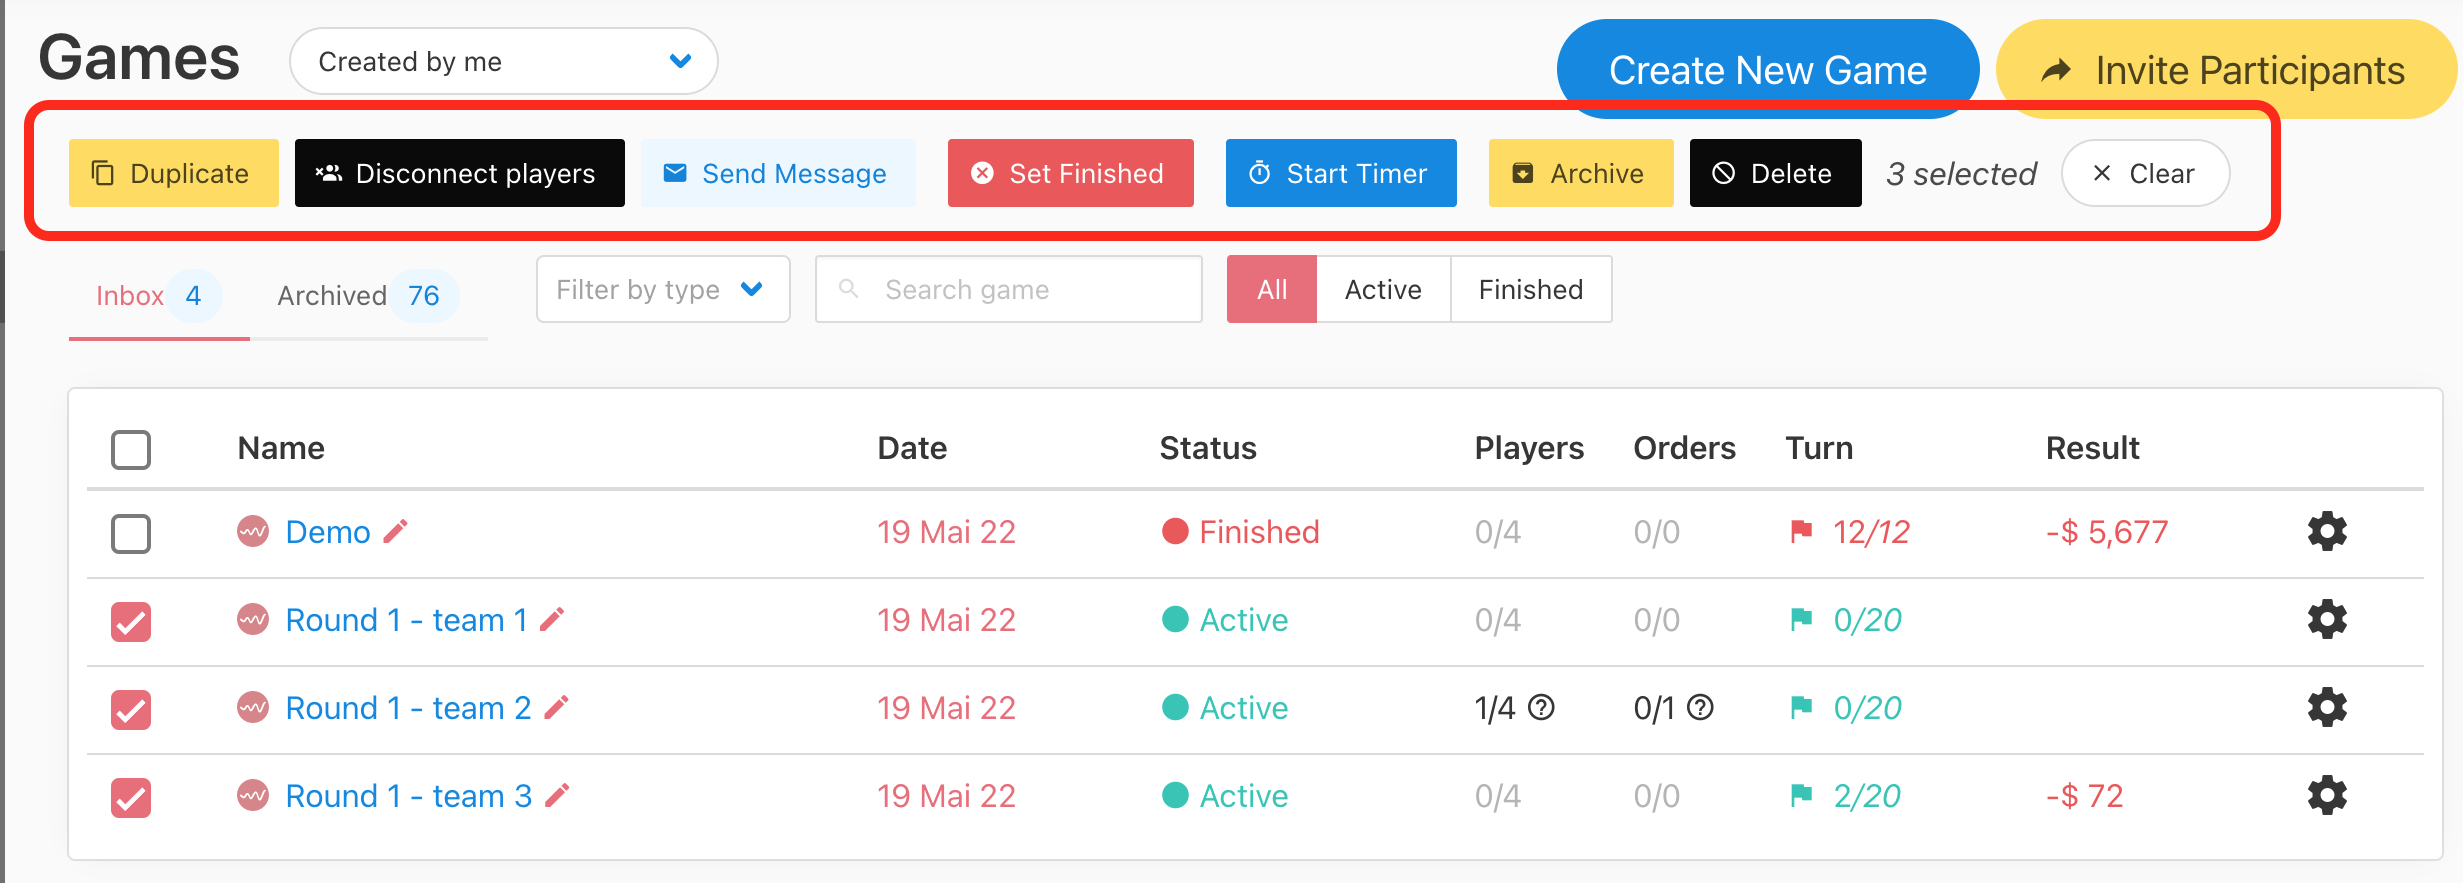Screen dimensions: 2463x883
Task: Click turn flag icon for Round 1 - team 2
Action: point(1801,707)
